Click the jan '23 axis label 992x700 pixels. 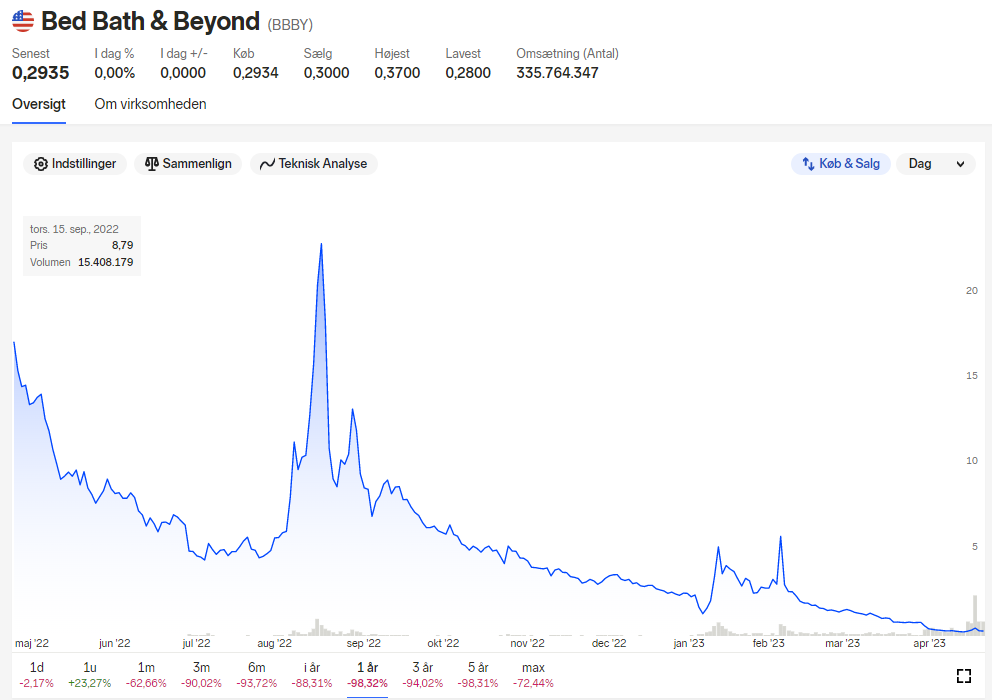[689, 644]
